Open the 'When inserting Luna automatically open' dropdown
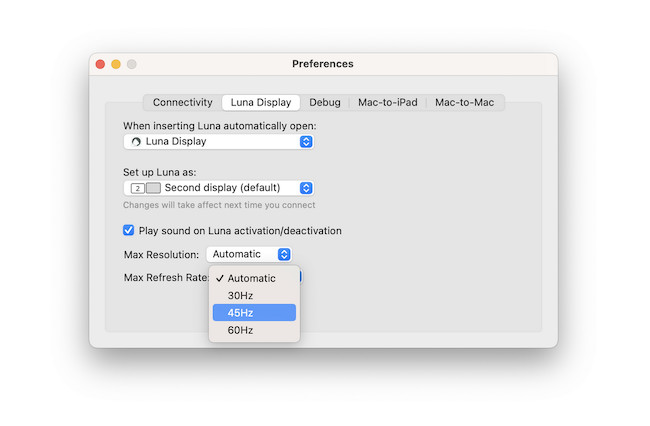 pos(218,142)
